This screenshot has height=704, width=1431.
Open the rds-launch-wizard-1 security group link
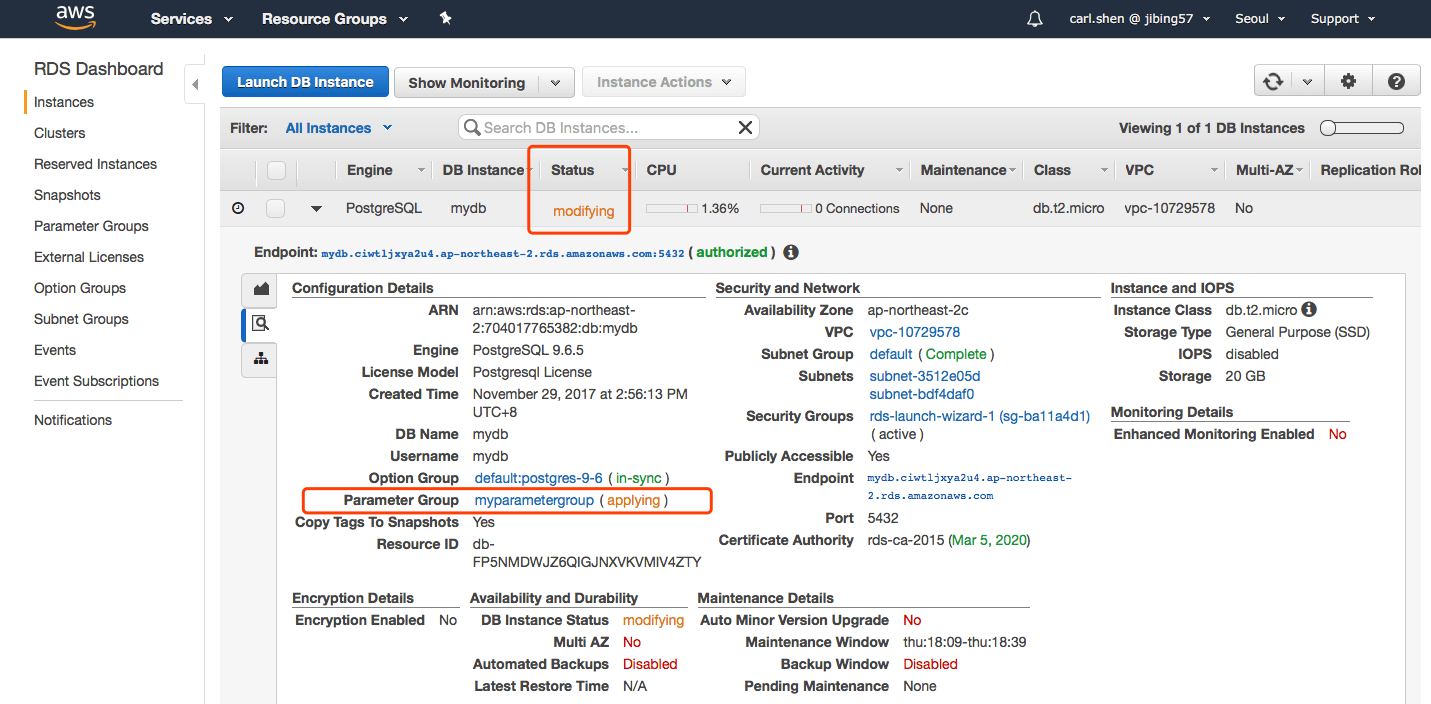coord(980,416)
